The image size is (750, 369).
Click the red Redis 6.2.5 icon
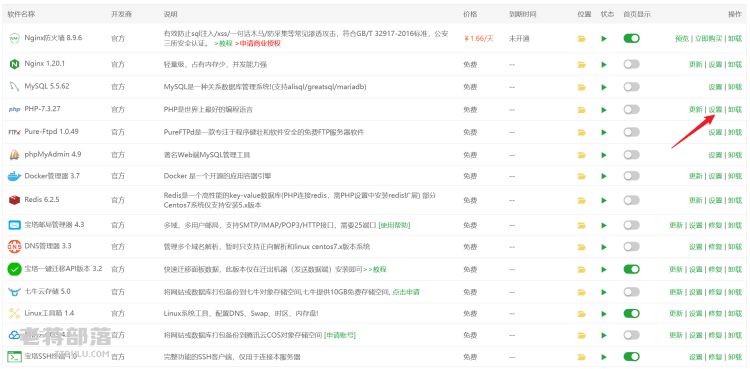click(14, 200)
